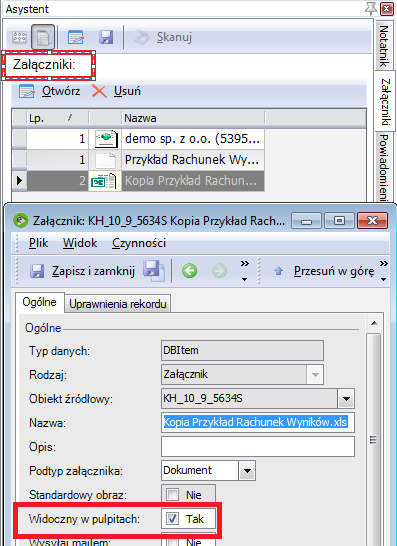Click the Excel file icon of Kopia Przykład row
Viewport: 397px width, 546px height.
tap(103, 181)
